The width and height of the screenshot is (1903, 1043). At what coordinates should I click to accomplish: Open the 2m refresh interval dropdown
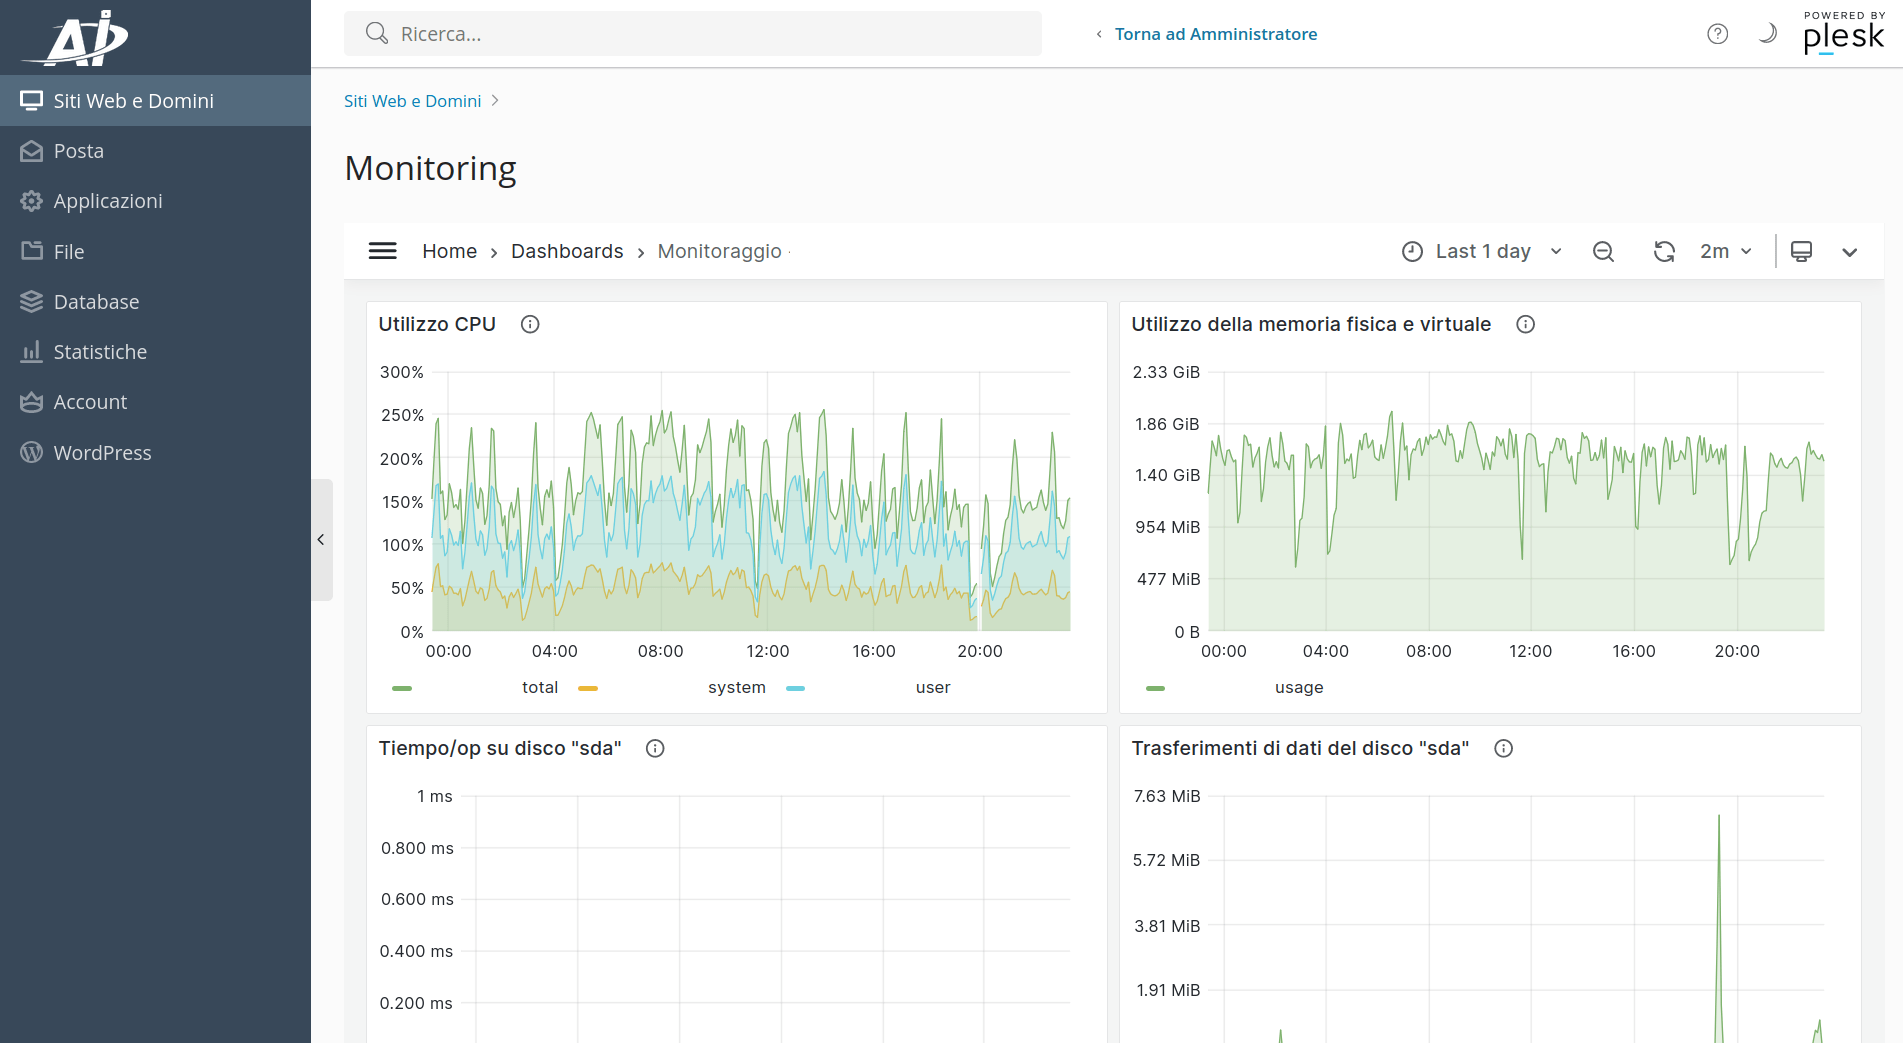(x=1727, y=251)
